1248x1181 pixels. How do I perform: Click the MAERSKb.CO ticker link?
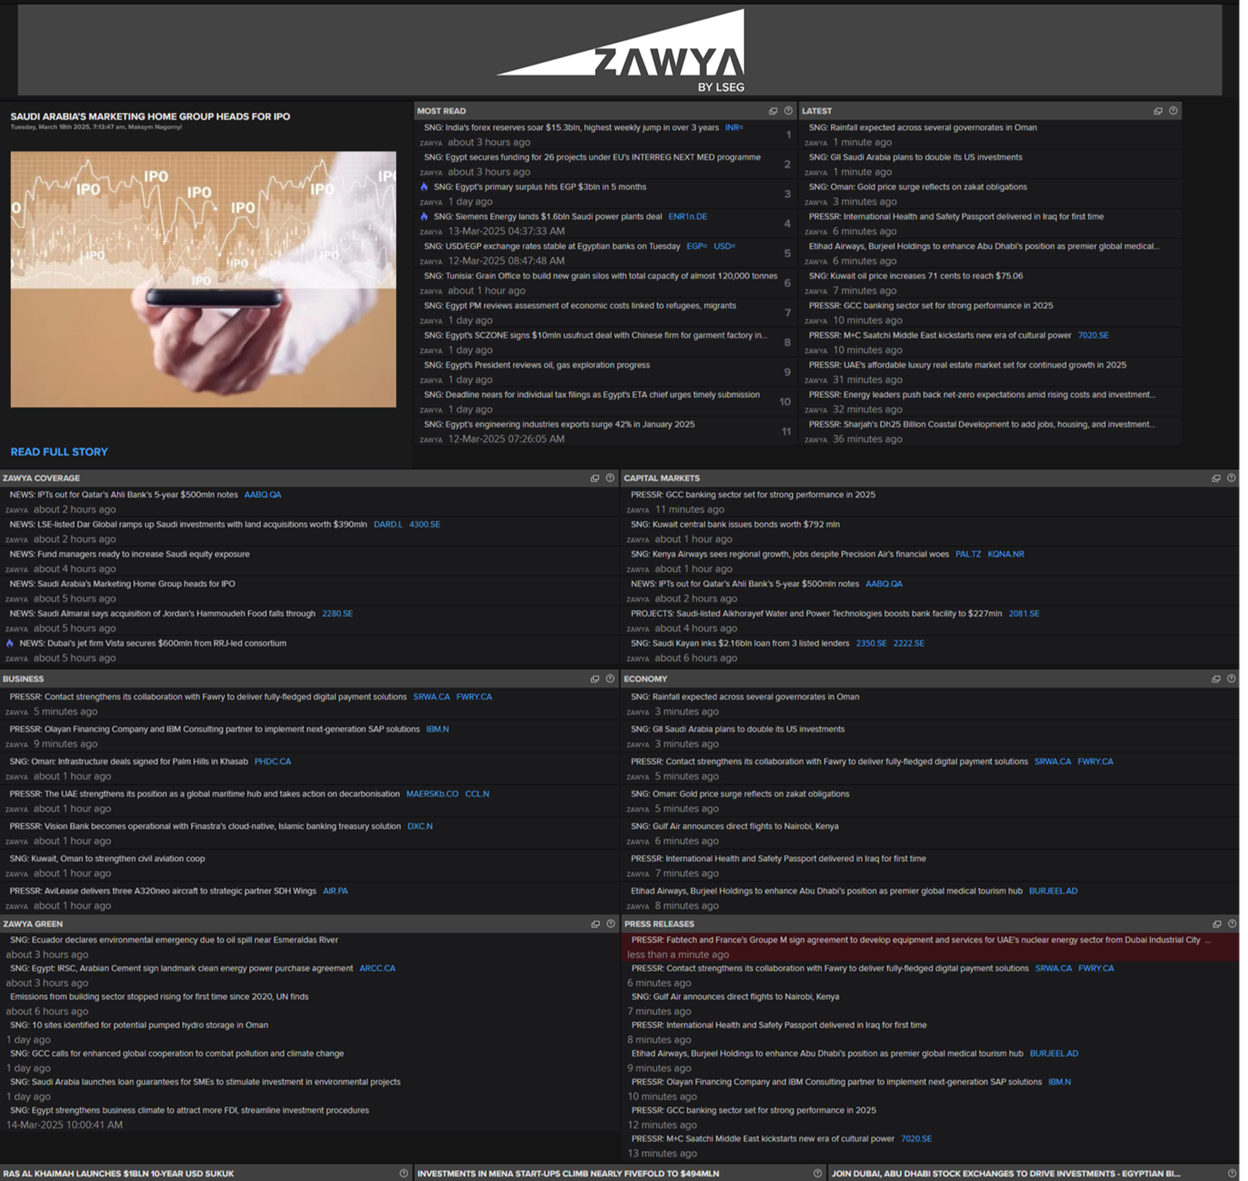point(432,794)
